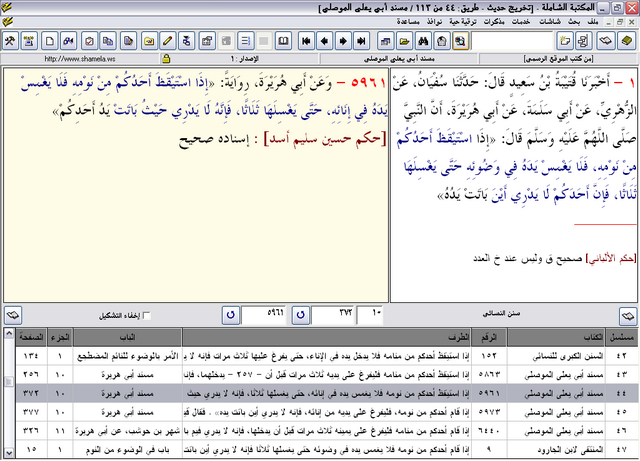This screenshot has width=640, height=461.
Task: Click the volume field showing 10
Action: [x=370, y=315]
